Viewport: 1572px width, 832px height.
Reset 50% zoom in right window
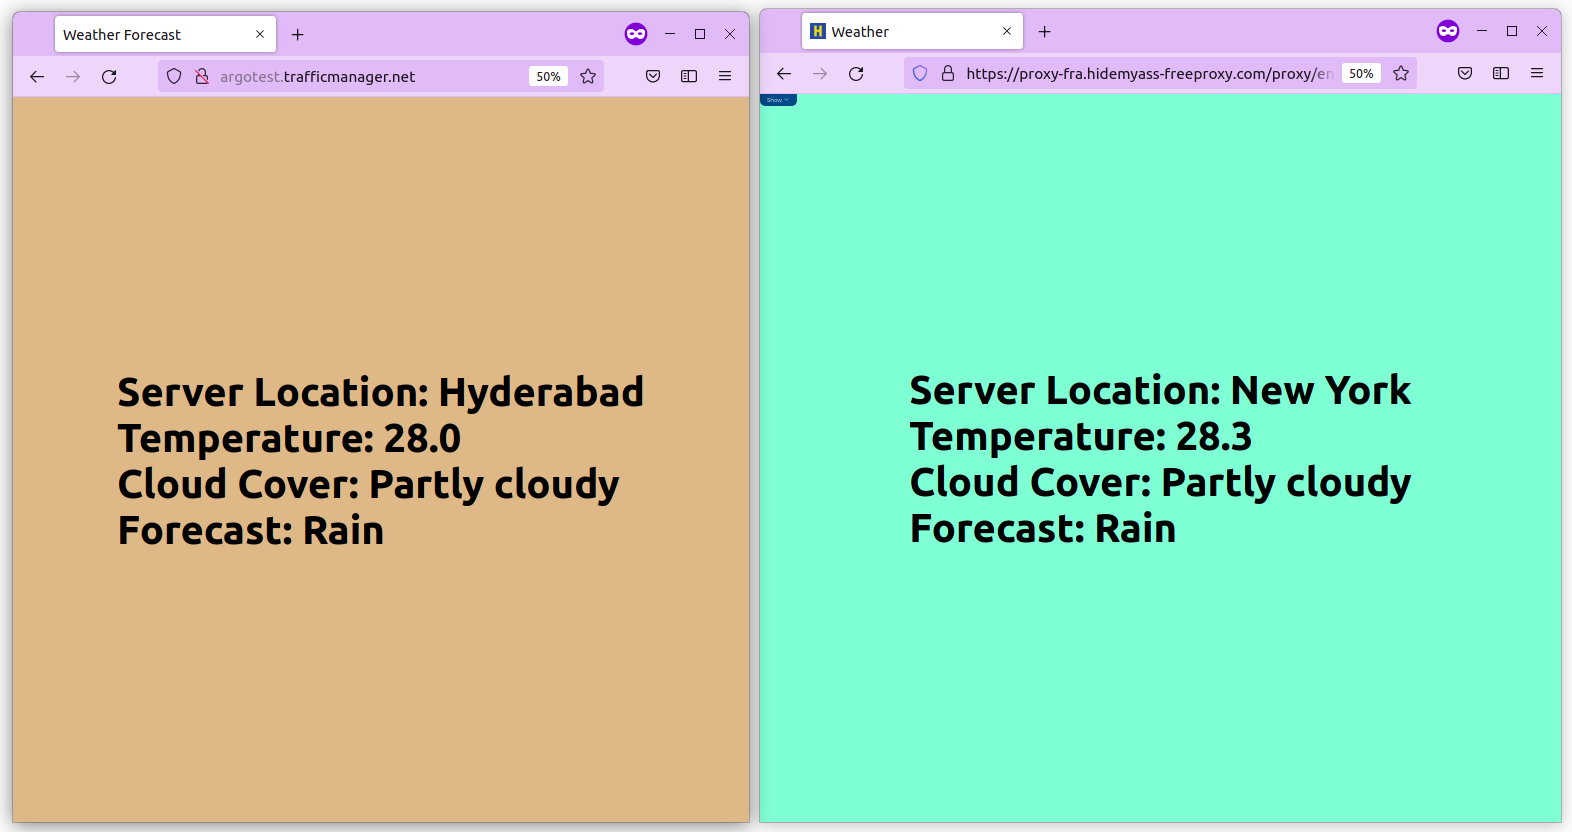point(1361,73)
